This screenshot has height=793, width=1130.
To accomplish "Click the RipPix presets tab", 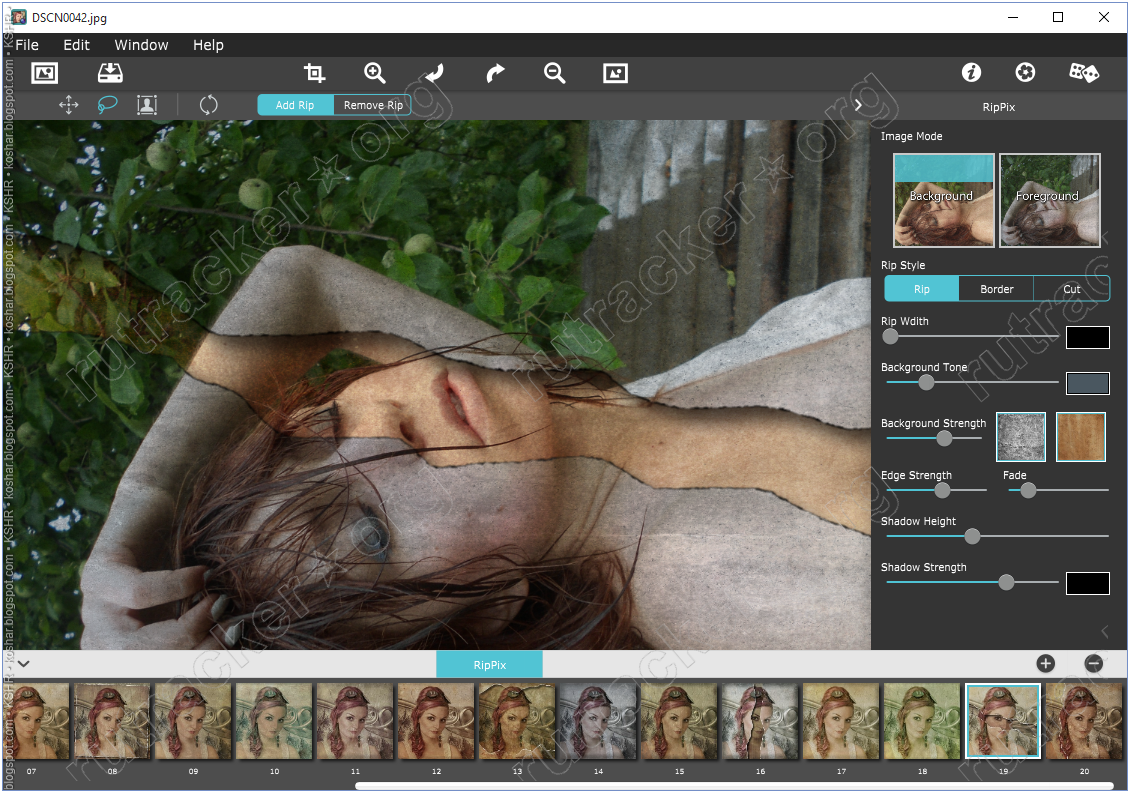I will coord(490,664).
